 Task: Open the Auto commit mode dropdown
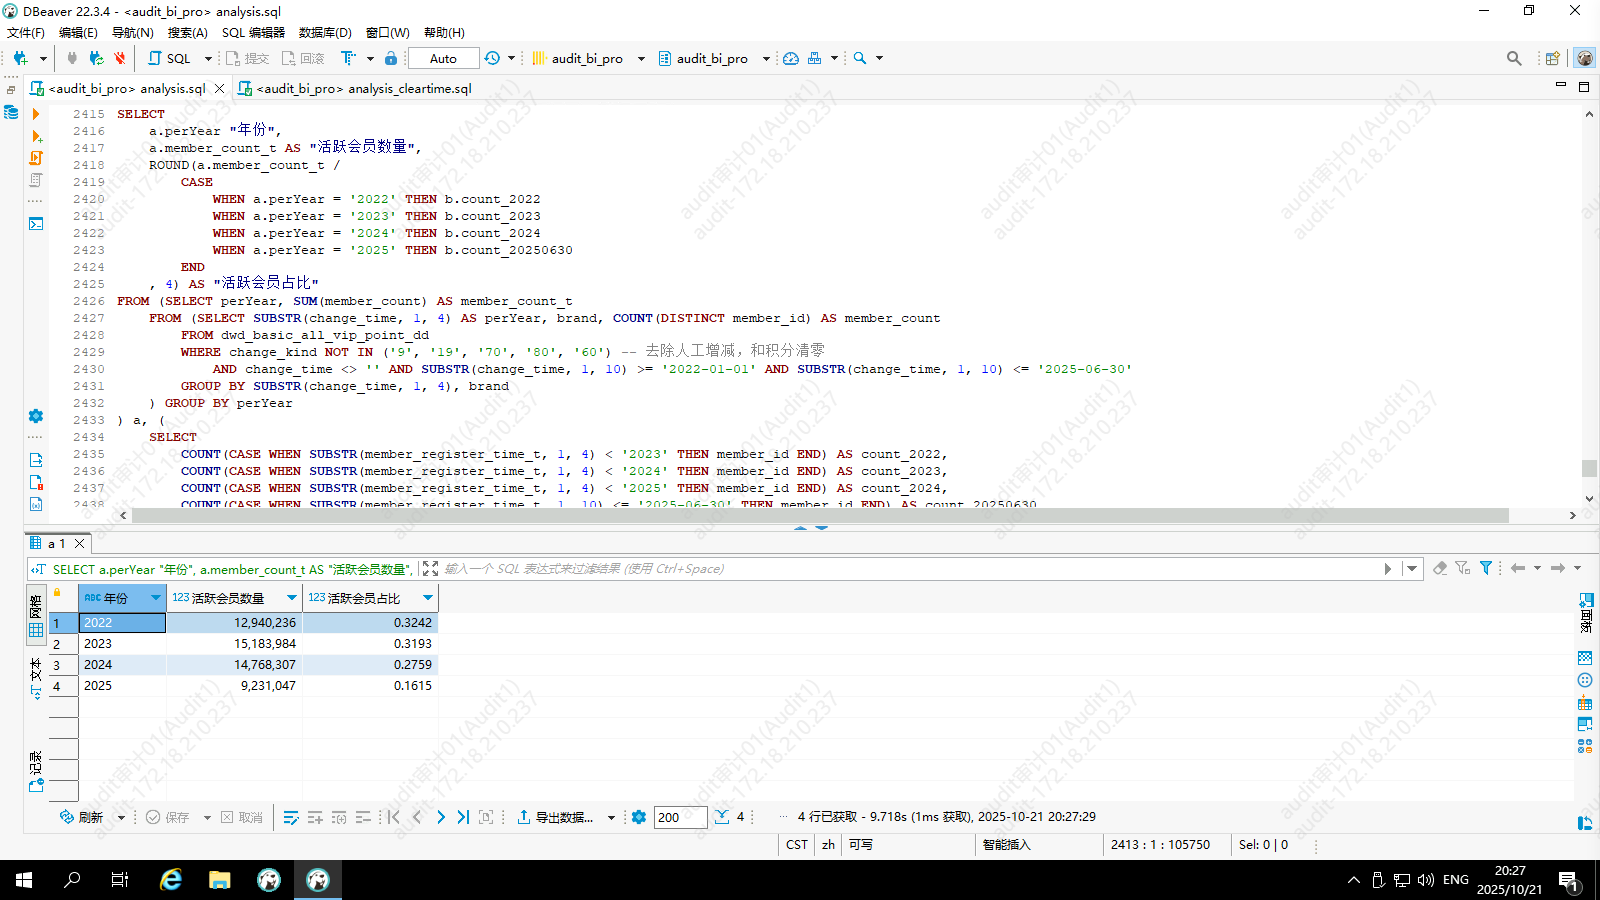[443, 58]
